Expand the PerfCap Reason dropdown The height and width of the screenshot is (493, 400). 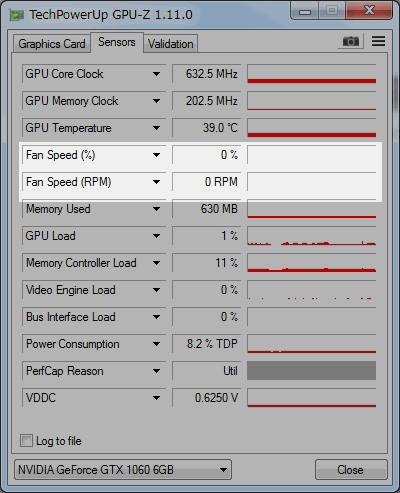coord(156,371)
